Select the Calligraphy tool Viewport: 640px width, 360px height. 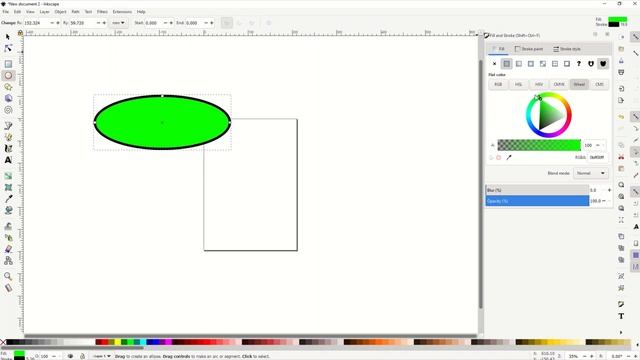pos(8,149)
